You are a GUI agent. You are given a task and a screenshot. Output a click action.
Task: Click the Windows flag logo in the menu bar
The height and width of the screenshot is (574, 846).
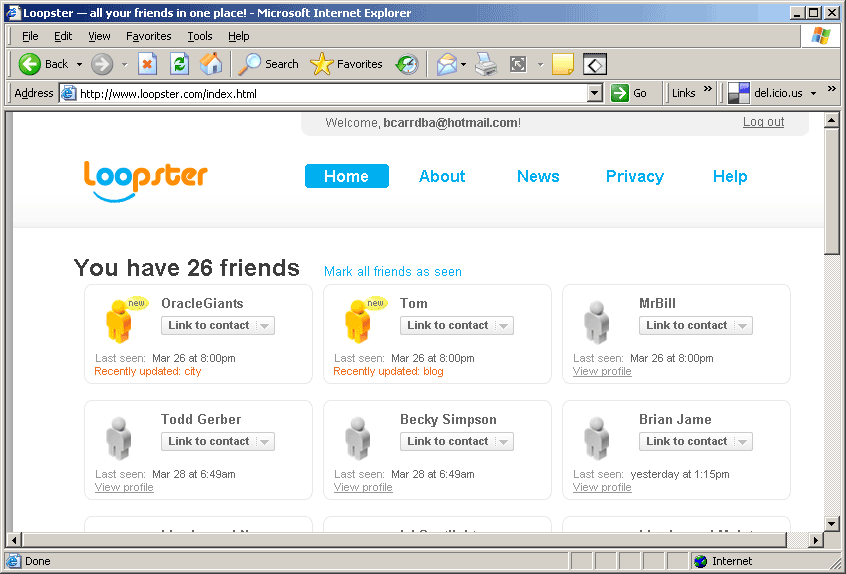click(x=821, y=36)
